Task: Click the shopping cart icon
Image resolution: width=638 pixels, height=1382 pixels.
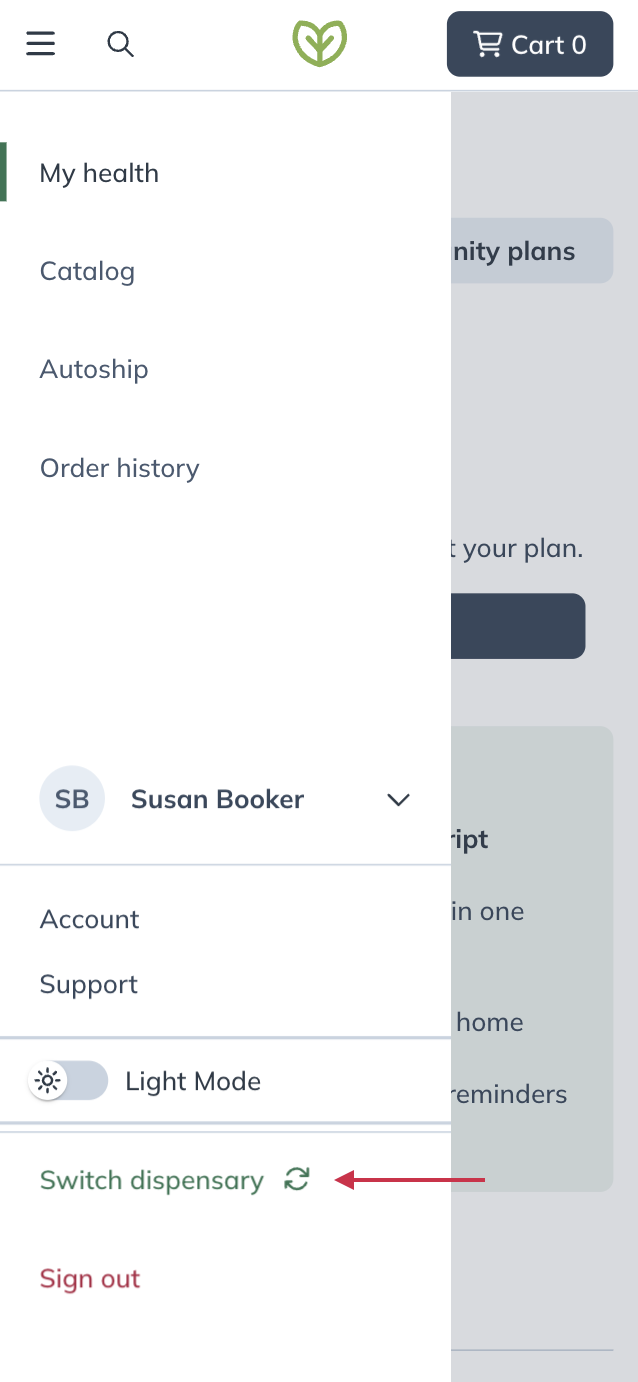Action: tap(487, 44)
